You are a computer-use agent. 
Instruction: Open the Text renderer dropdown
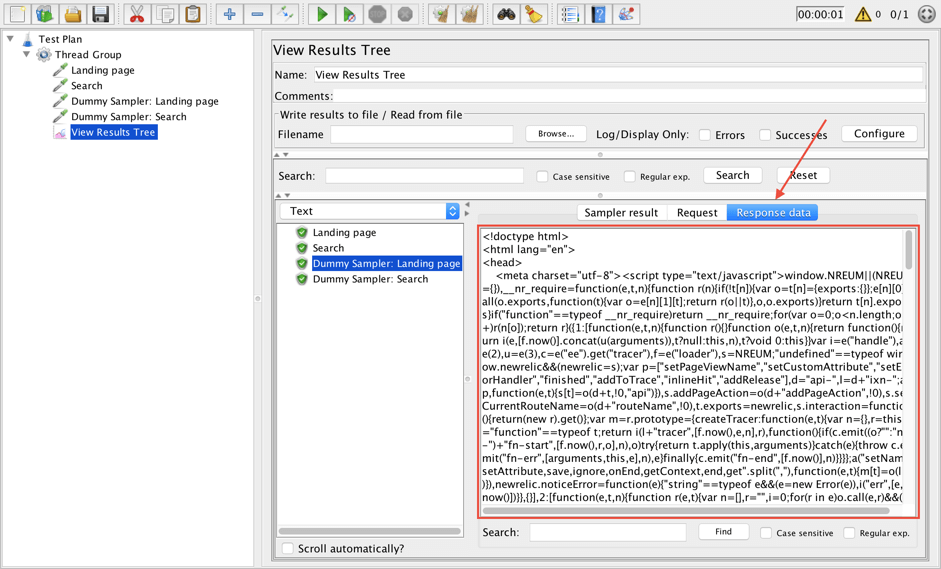370,211
